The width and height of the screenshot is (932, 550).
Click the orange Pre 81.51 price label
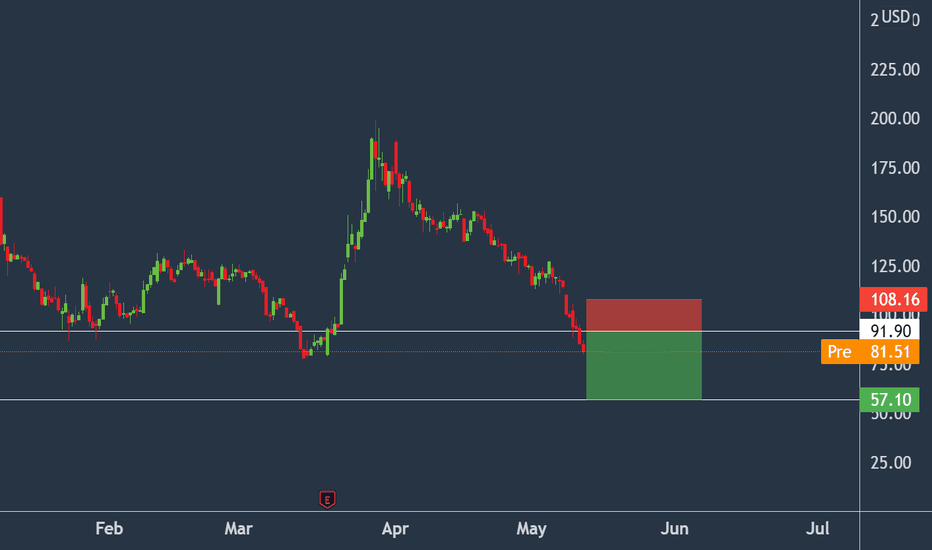coord(870,351)
